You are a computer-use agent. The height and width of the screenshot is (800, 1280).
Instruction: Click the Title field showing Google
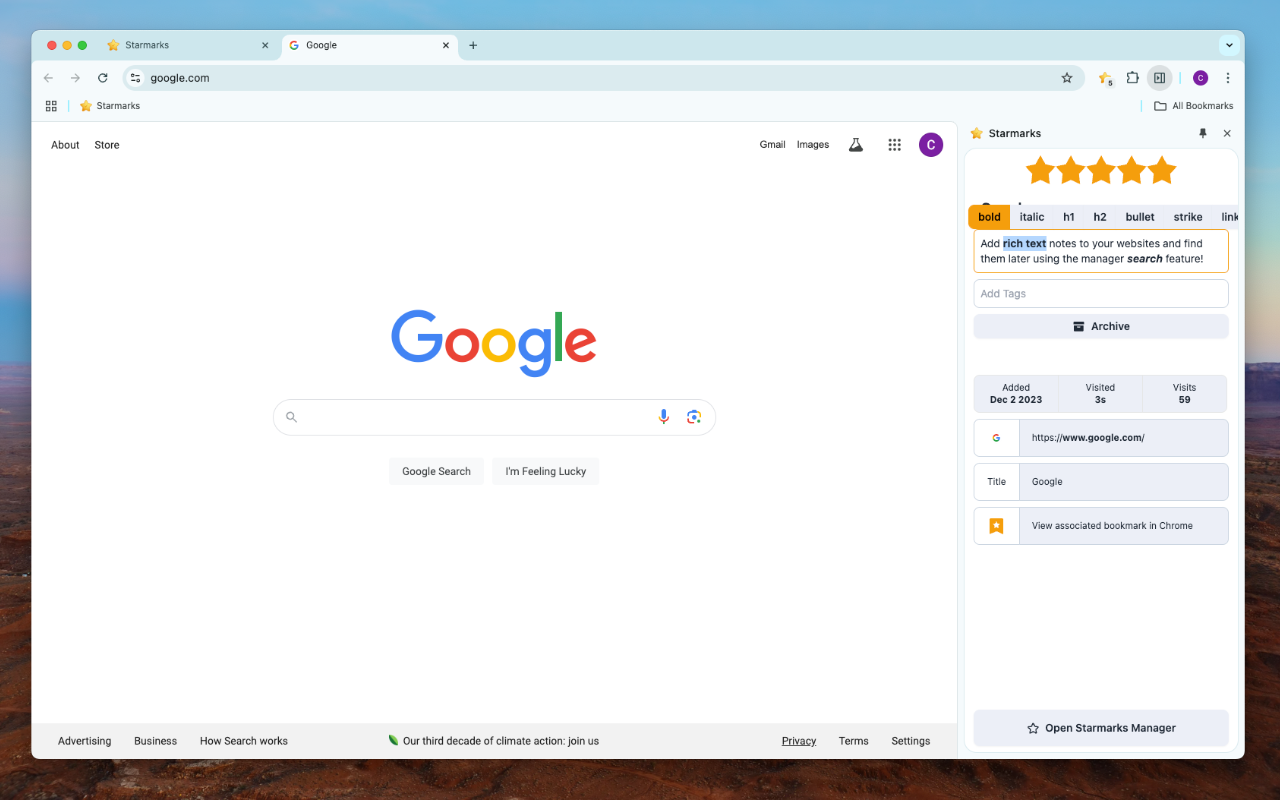point(1124,482)
